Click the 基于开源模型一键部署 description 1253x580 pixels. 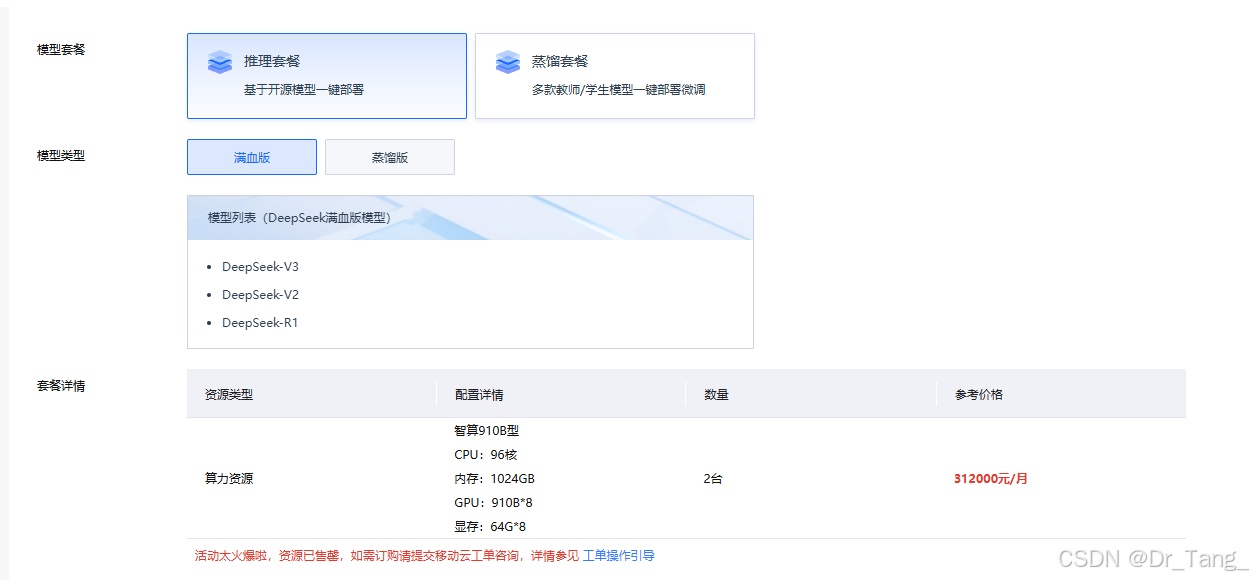(304, 89)
